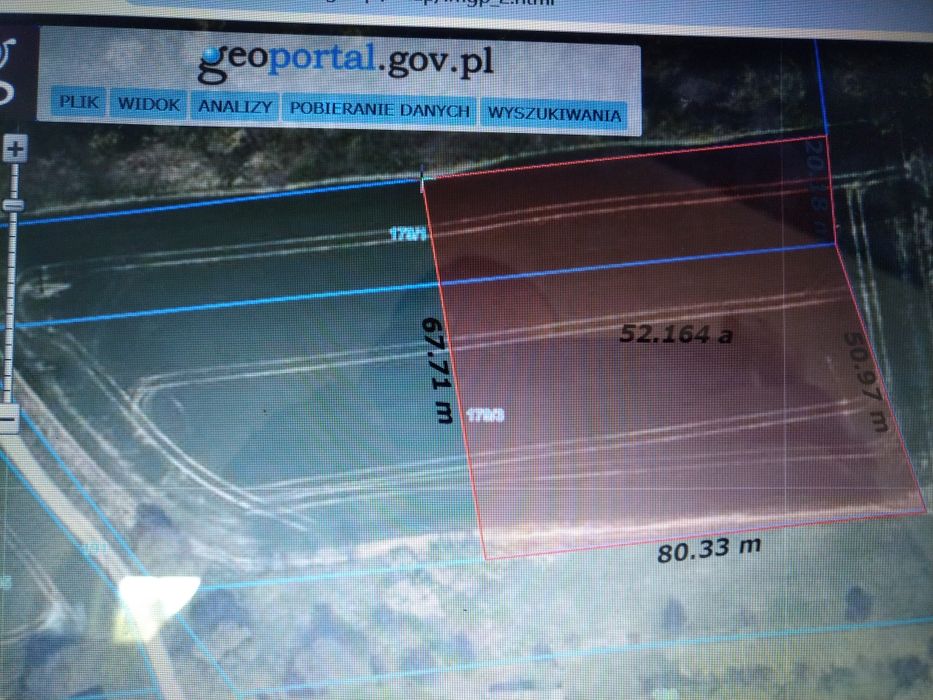This screenshot has height=700, width=933.
Task: Click the 80.33 m measurement label
Action: (x=709, y=549)
